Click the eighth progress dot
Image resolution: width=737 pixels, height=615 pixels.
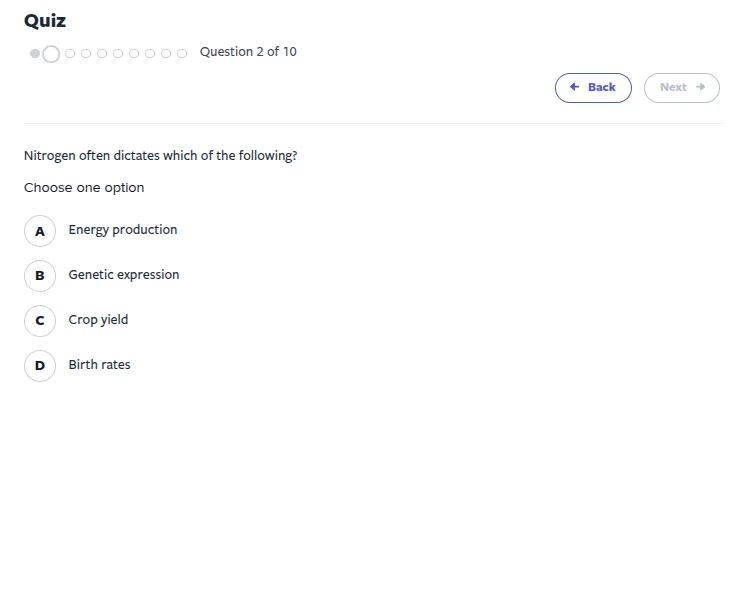150,53
